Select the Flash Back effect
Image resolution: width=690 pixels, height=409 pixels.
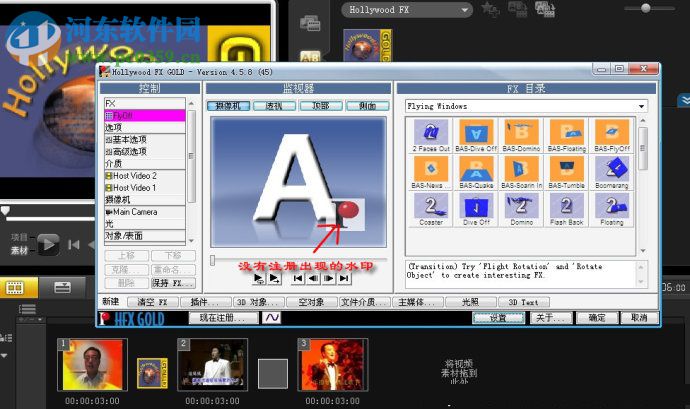(567, 209)
